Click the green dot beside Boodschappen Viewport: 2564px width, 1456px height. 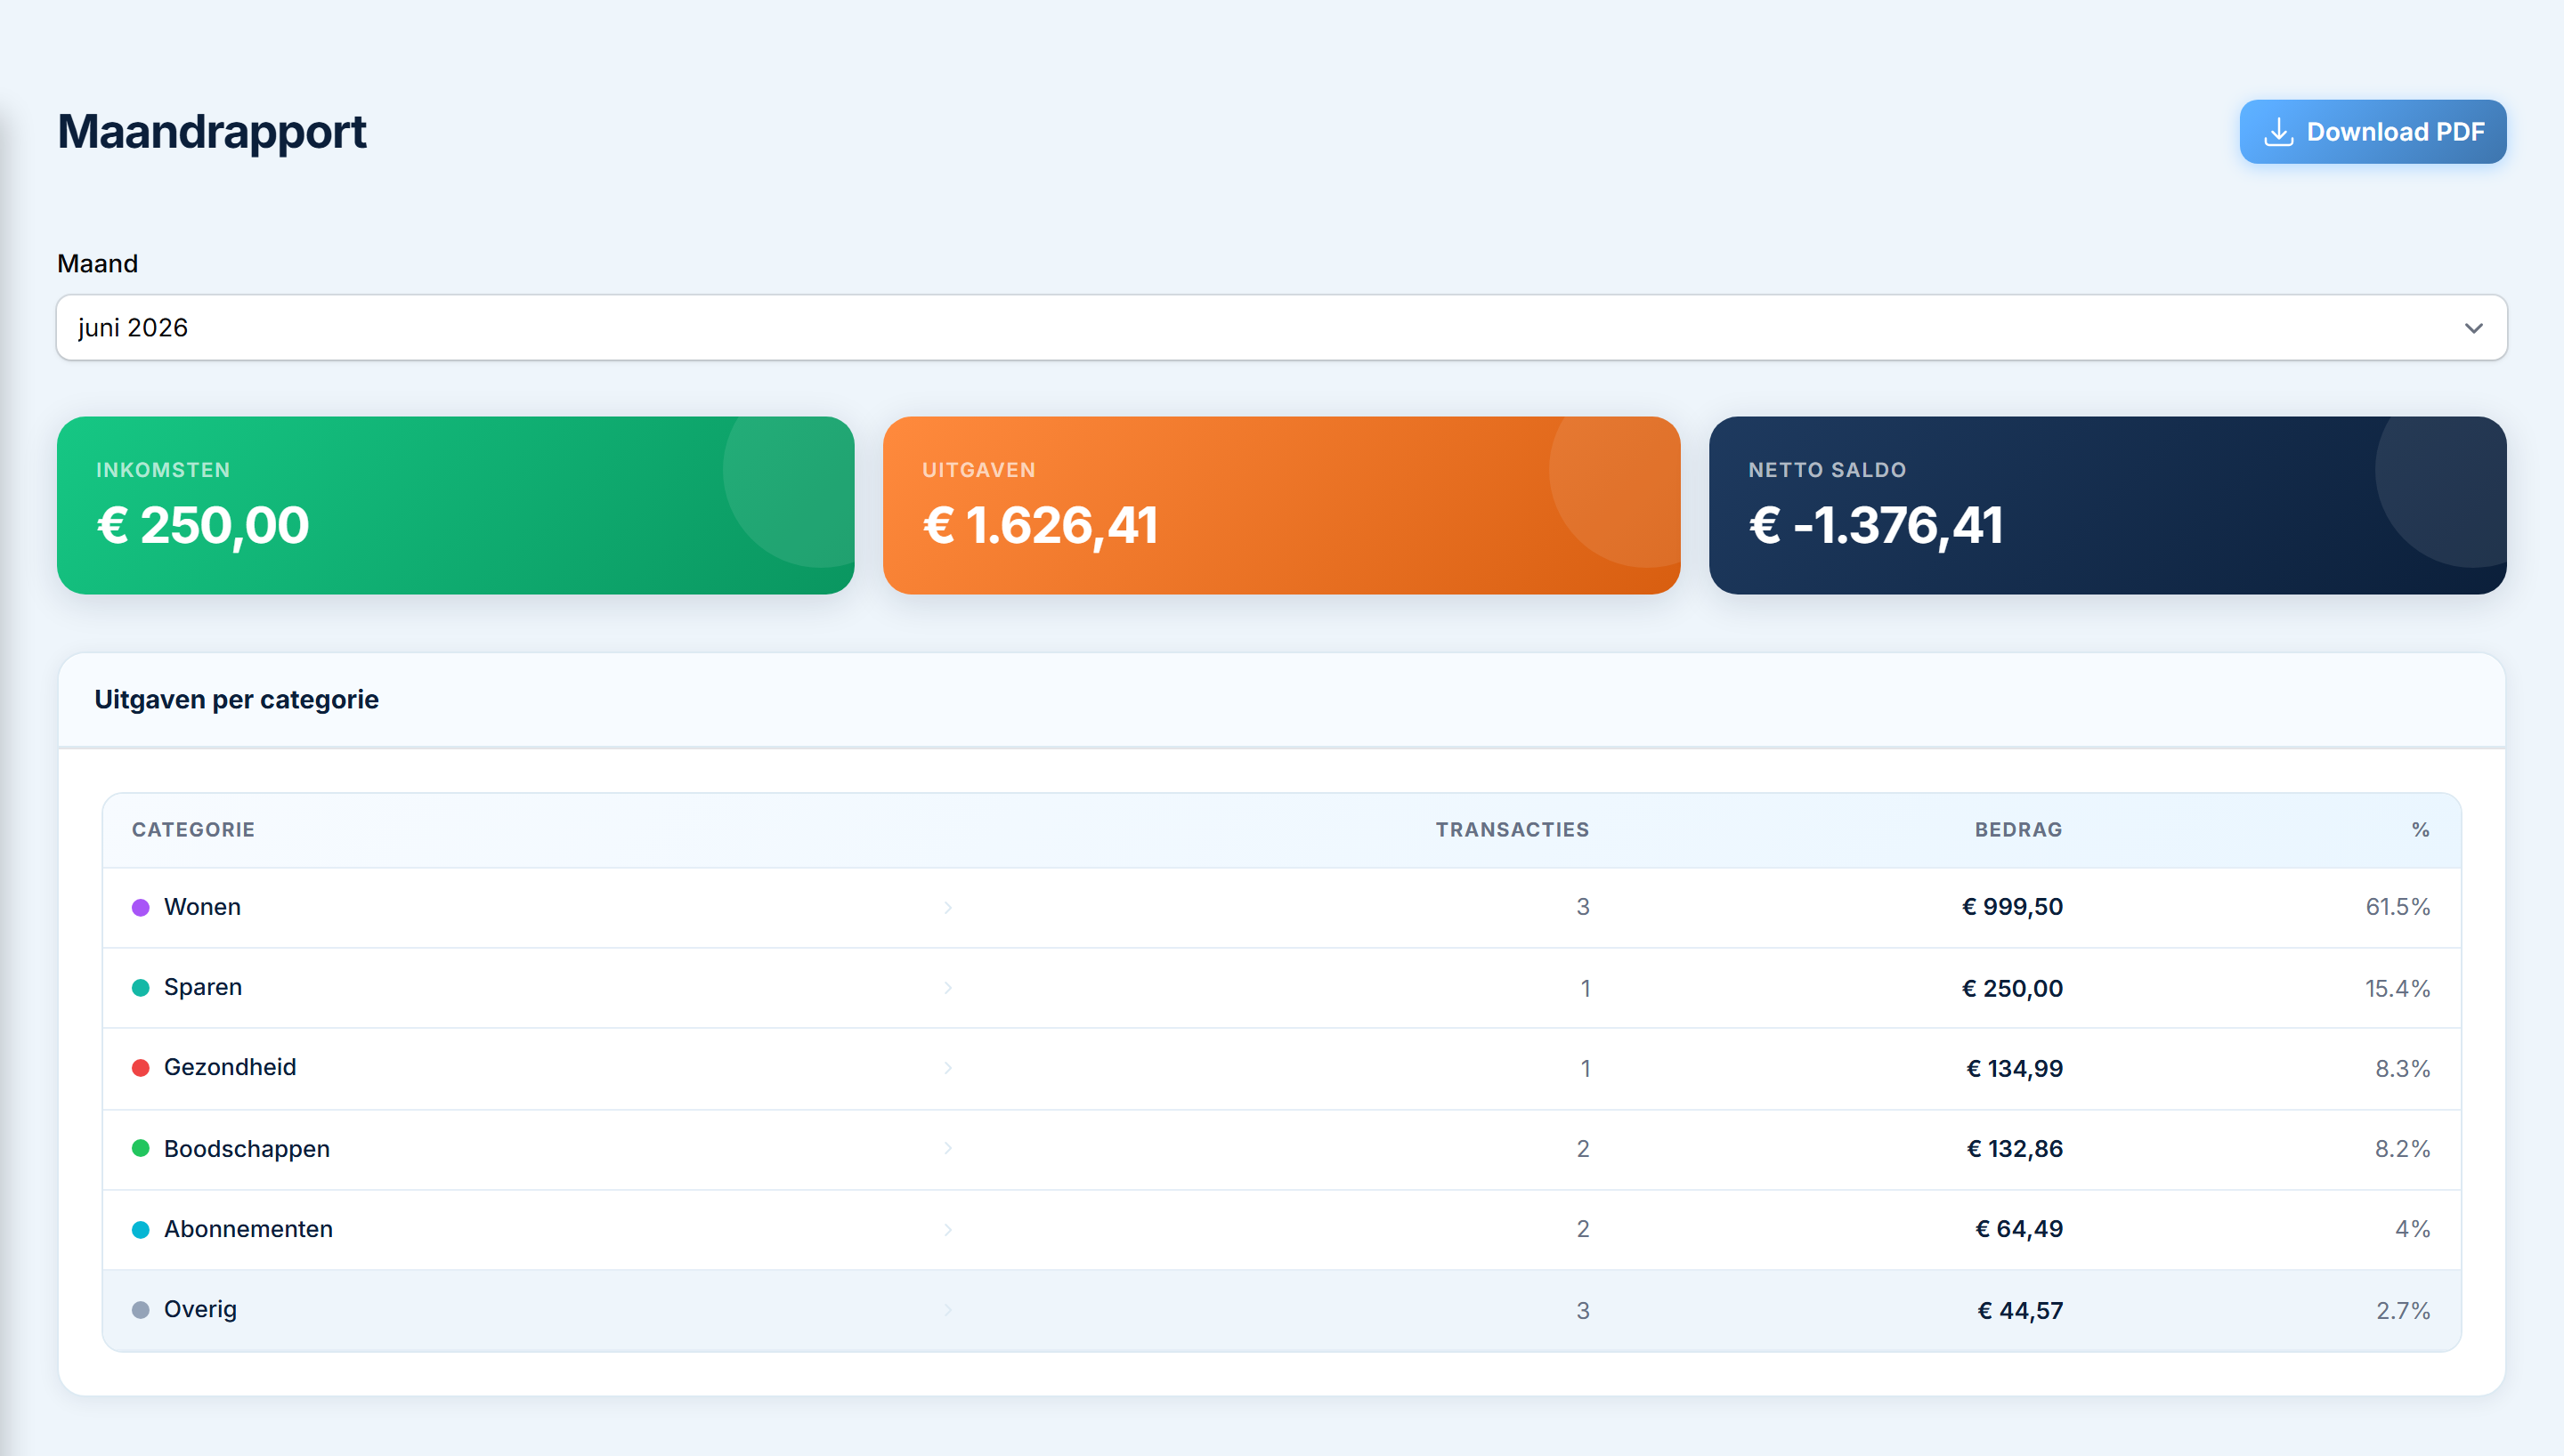tap(141, 1148)
